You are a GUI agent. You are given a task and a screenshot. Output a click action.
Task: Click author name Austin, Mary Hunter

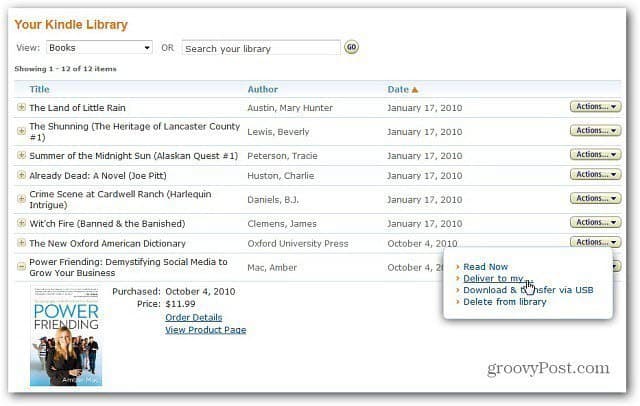click(x=290, y=108)
